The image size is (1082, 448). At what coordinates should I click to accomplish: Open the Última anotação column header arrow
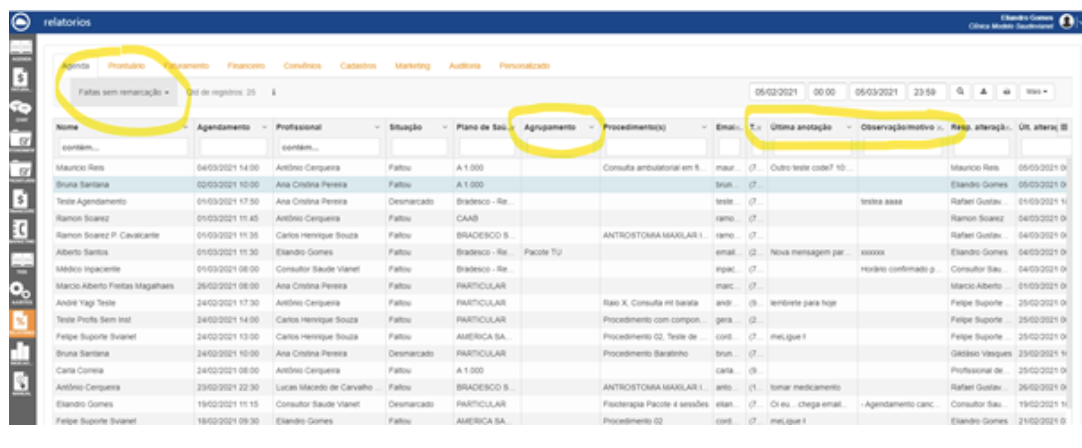[x=848, y=128]
